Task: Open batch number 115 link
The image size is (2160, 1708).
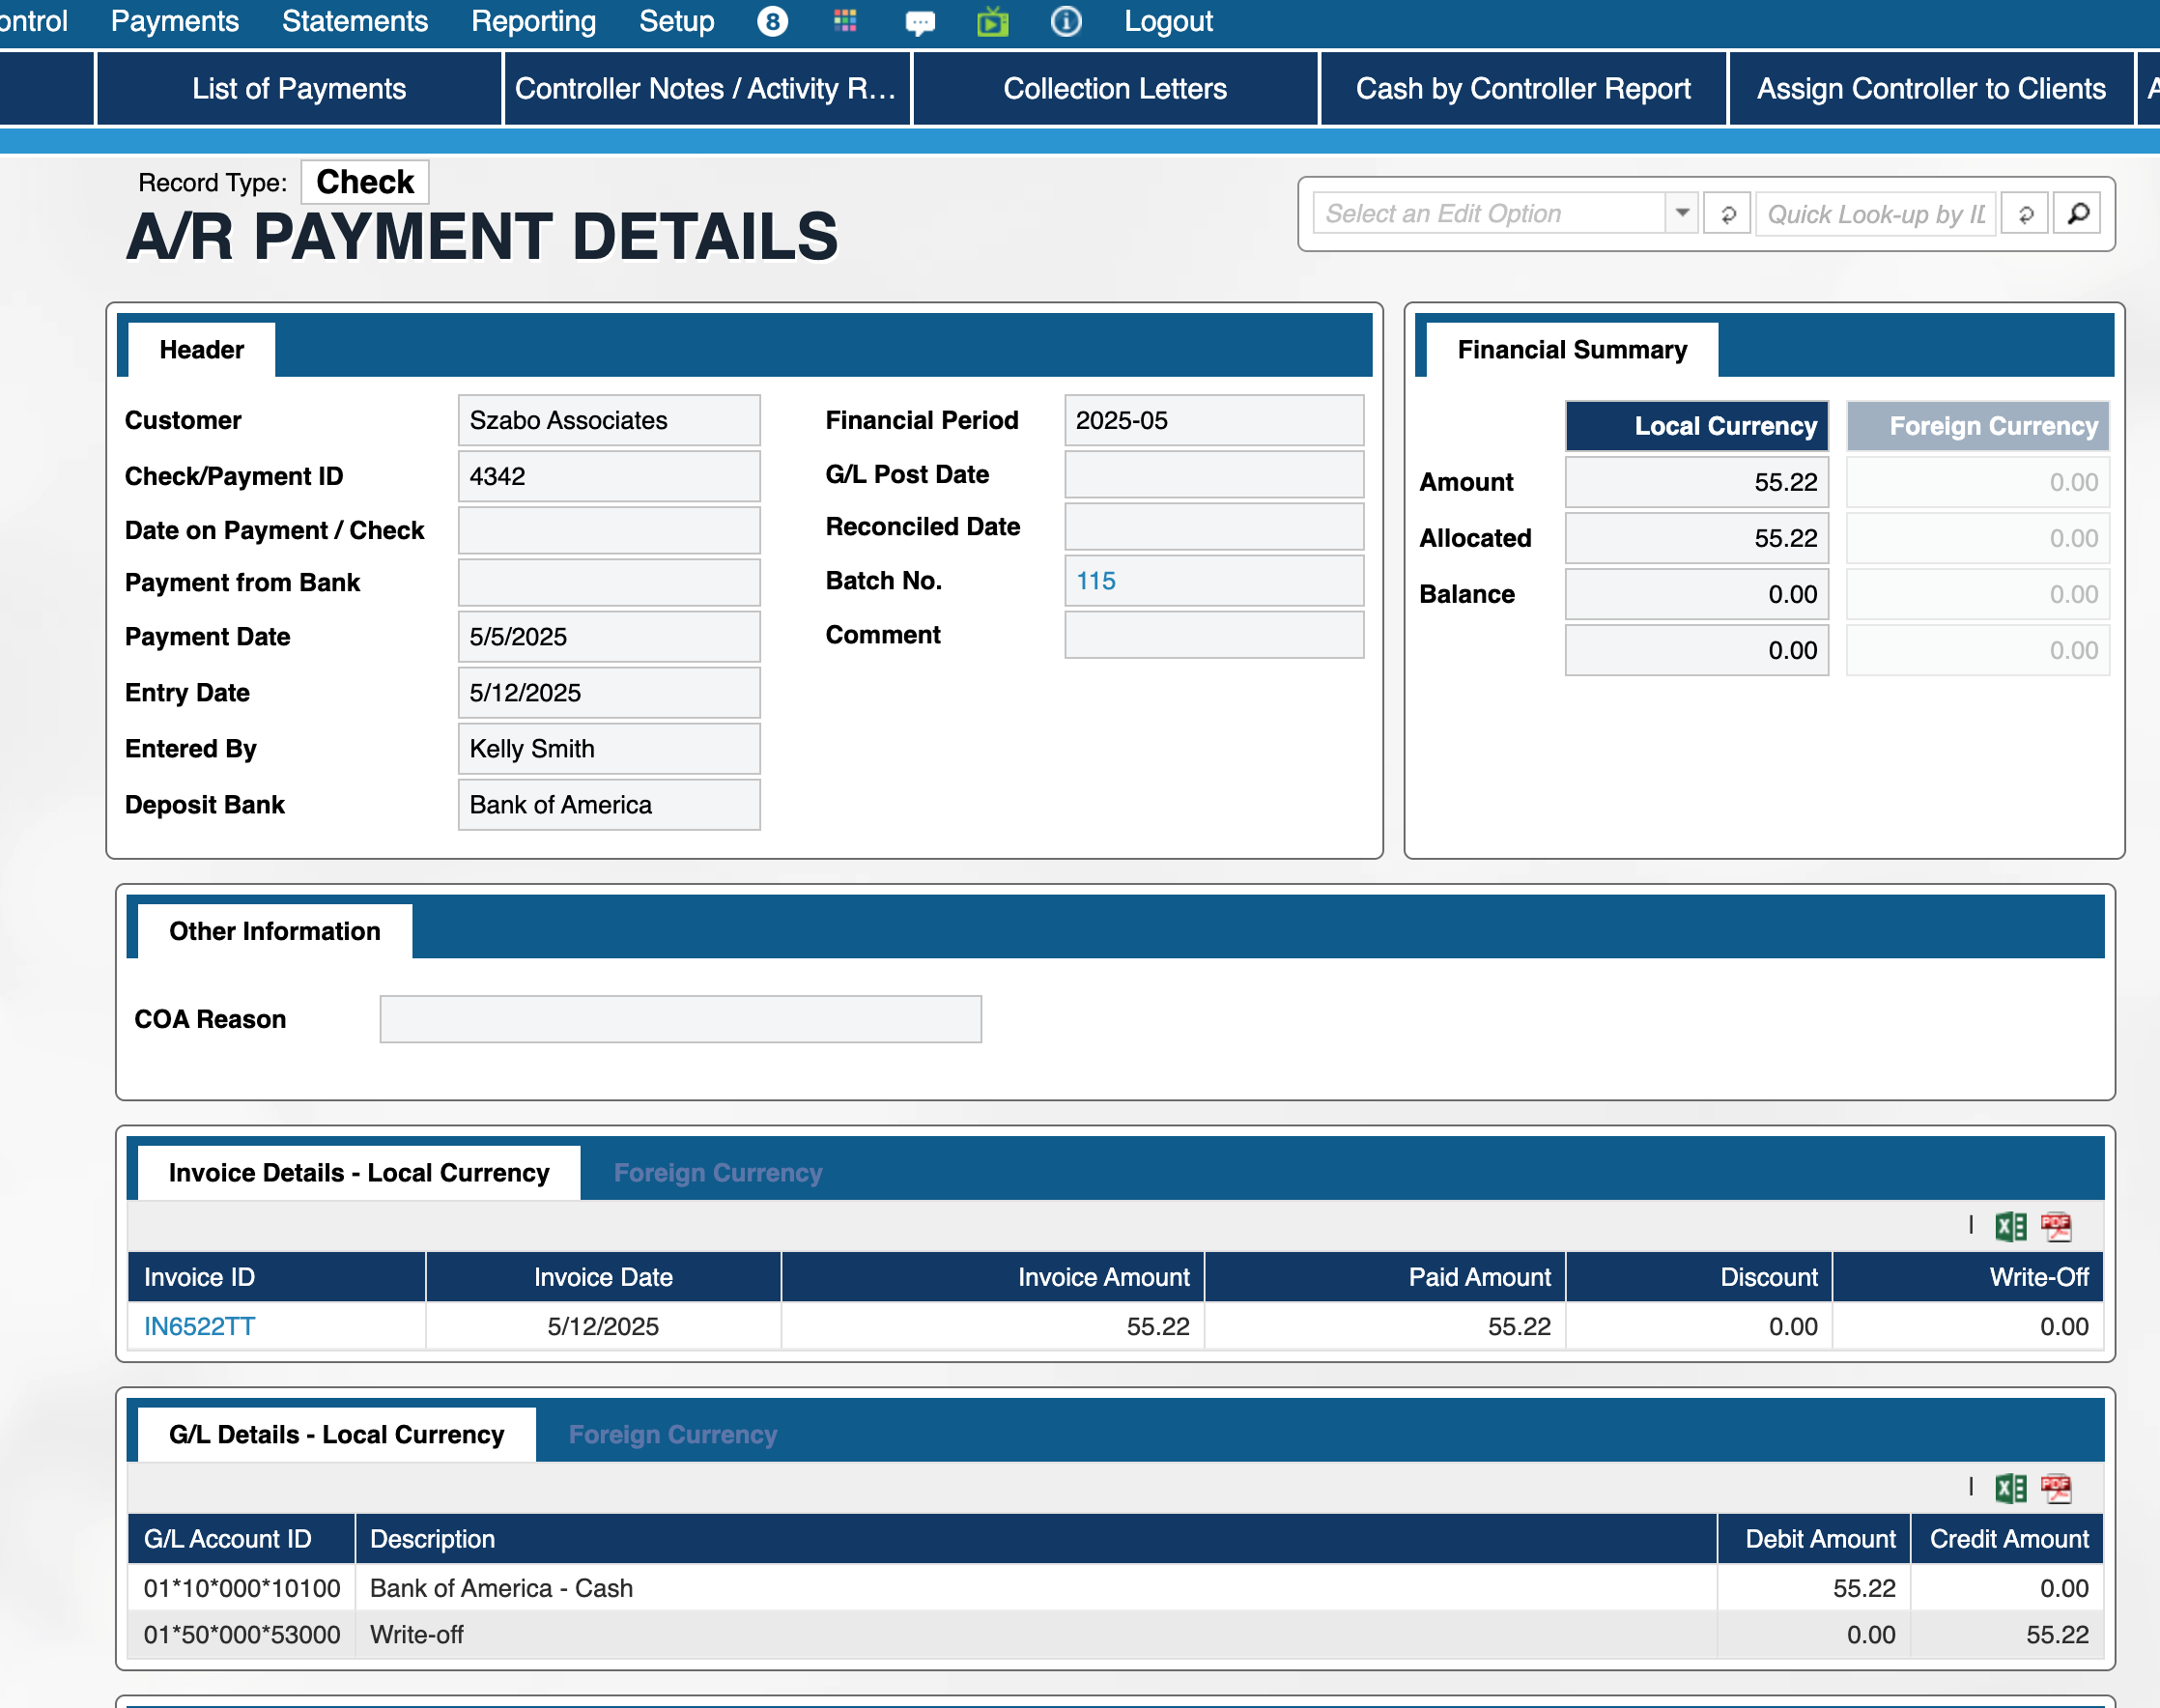Action: [1095, 580]
